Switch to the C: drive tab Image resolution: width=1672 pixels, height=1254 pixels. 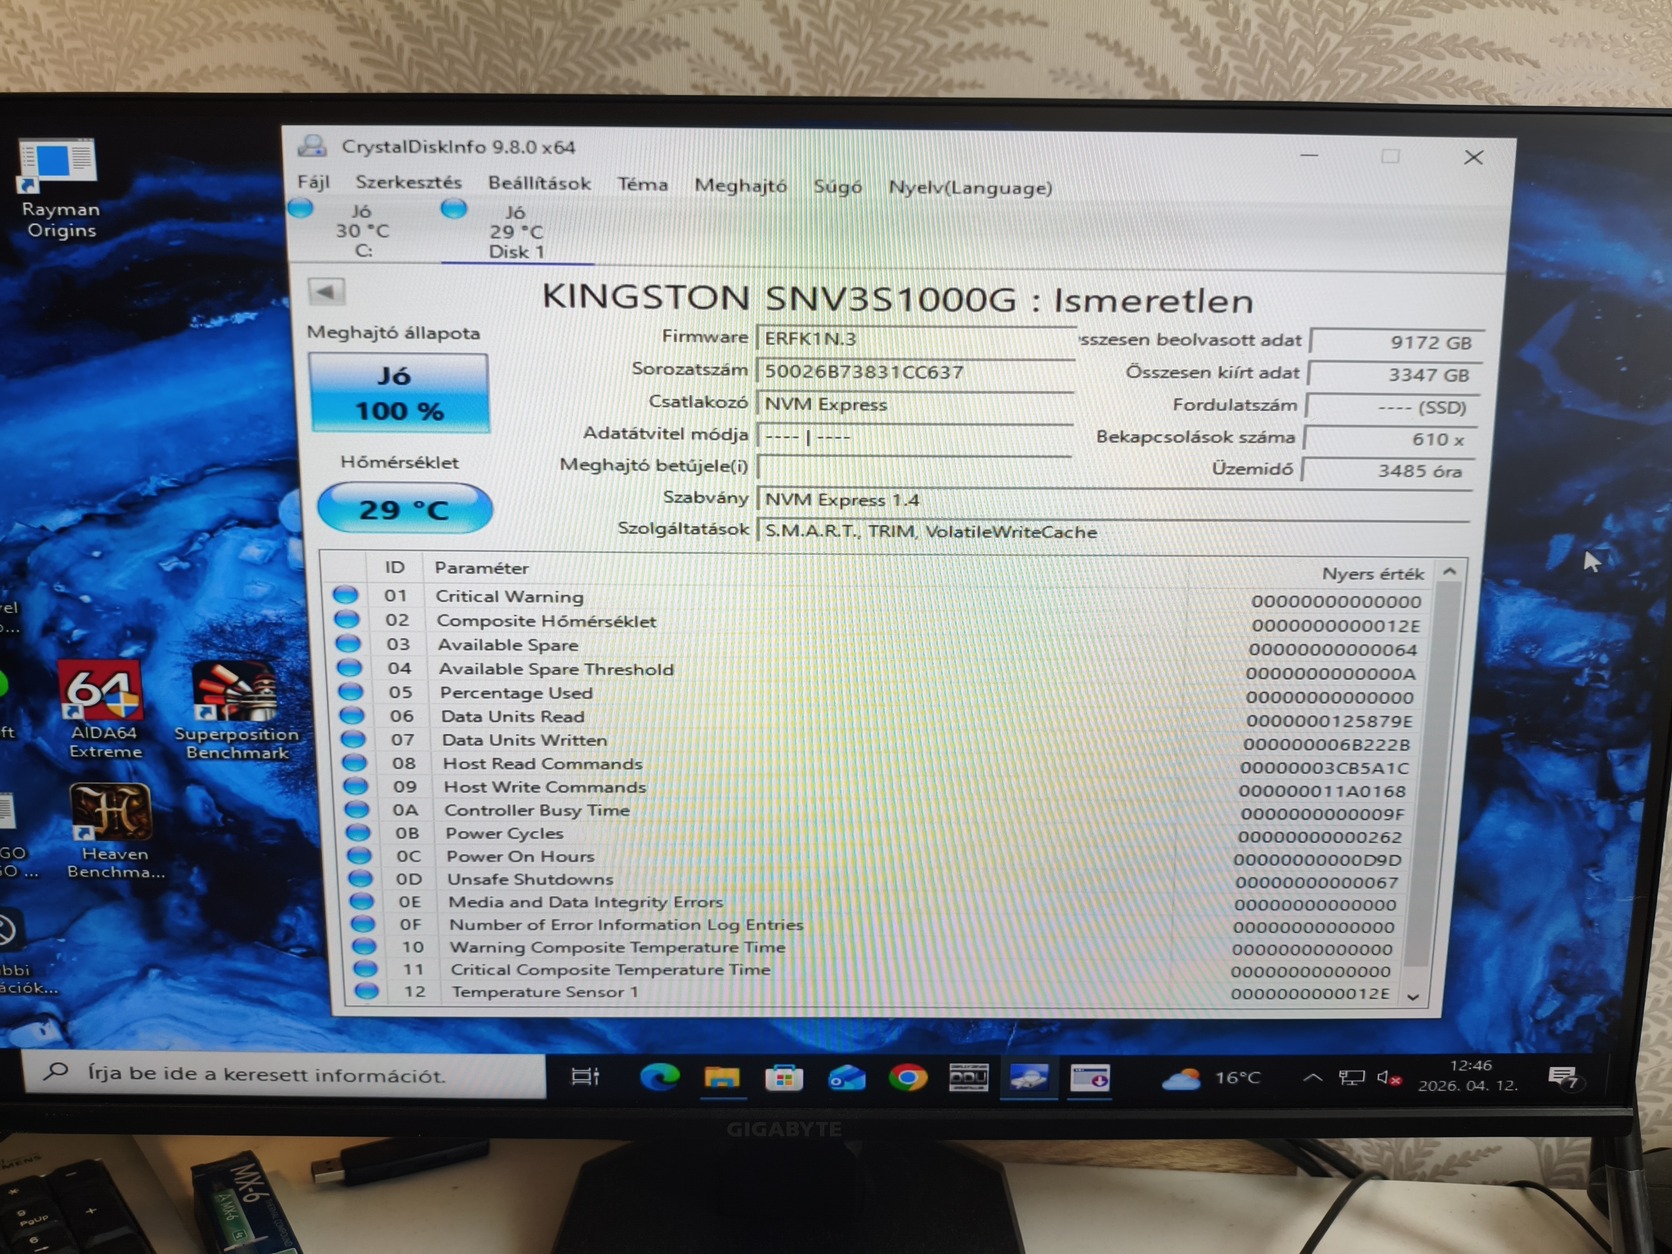(362, 230)
